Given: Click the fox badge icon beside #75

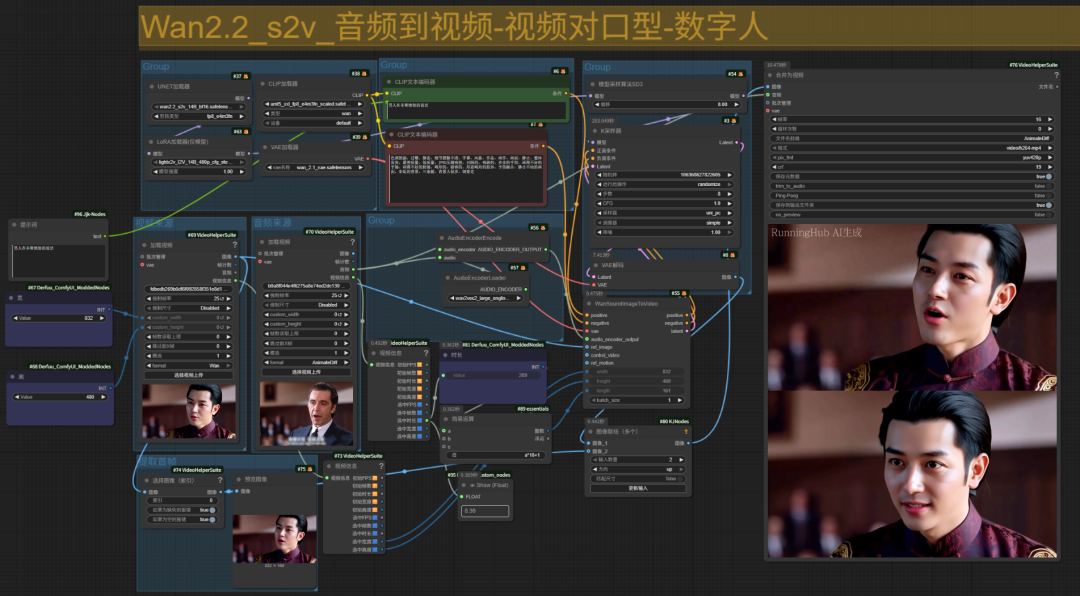Looking at the screenshot, I should pos(310,469).
